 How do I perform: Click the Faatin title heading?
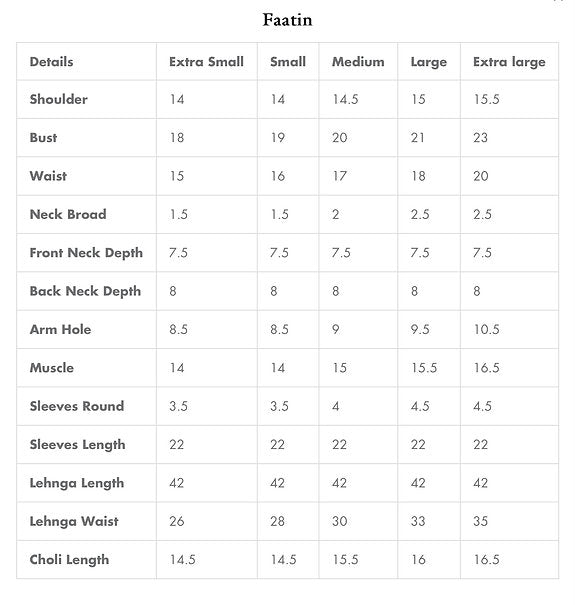(288, 20)
